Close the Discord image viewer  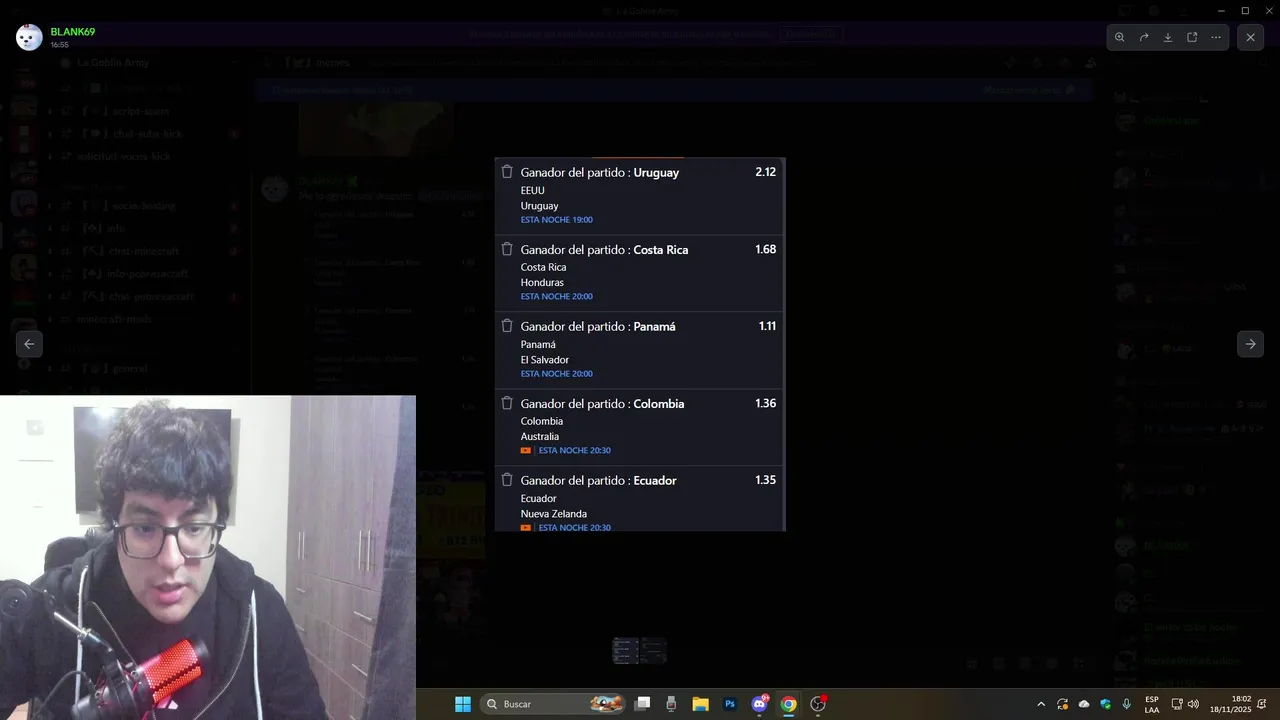click(1250, 37)
